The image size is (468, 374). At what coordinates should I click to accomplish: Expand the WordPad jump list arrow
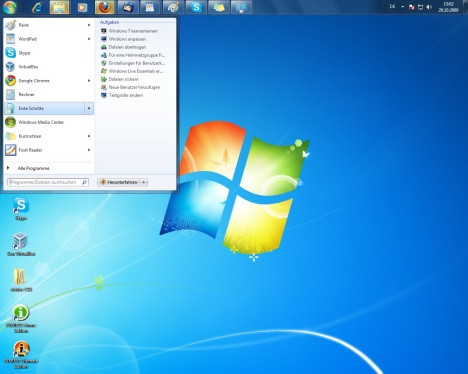[89, 39]
